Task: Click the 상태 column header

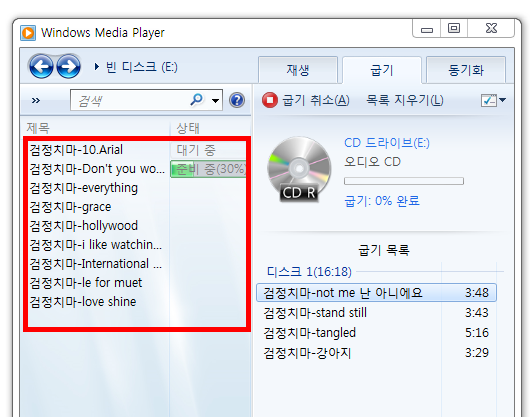Action: click(188, 128)
